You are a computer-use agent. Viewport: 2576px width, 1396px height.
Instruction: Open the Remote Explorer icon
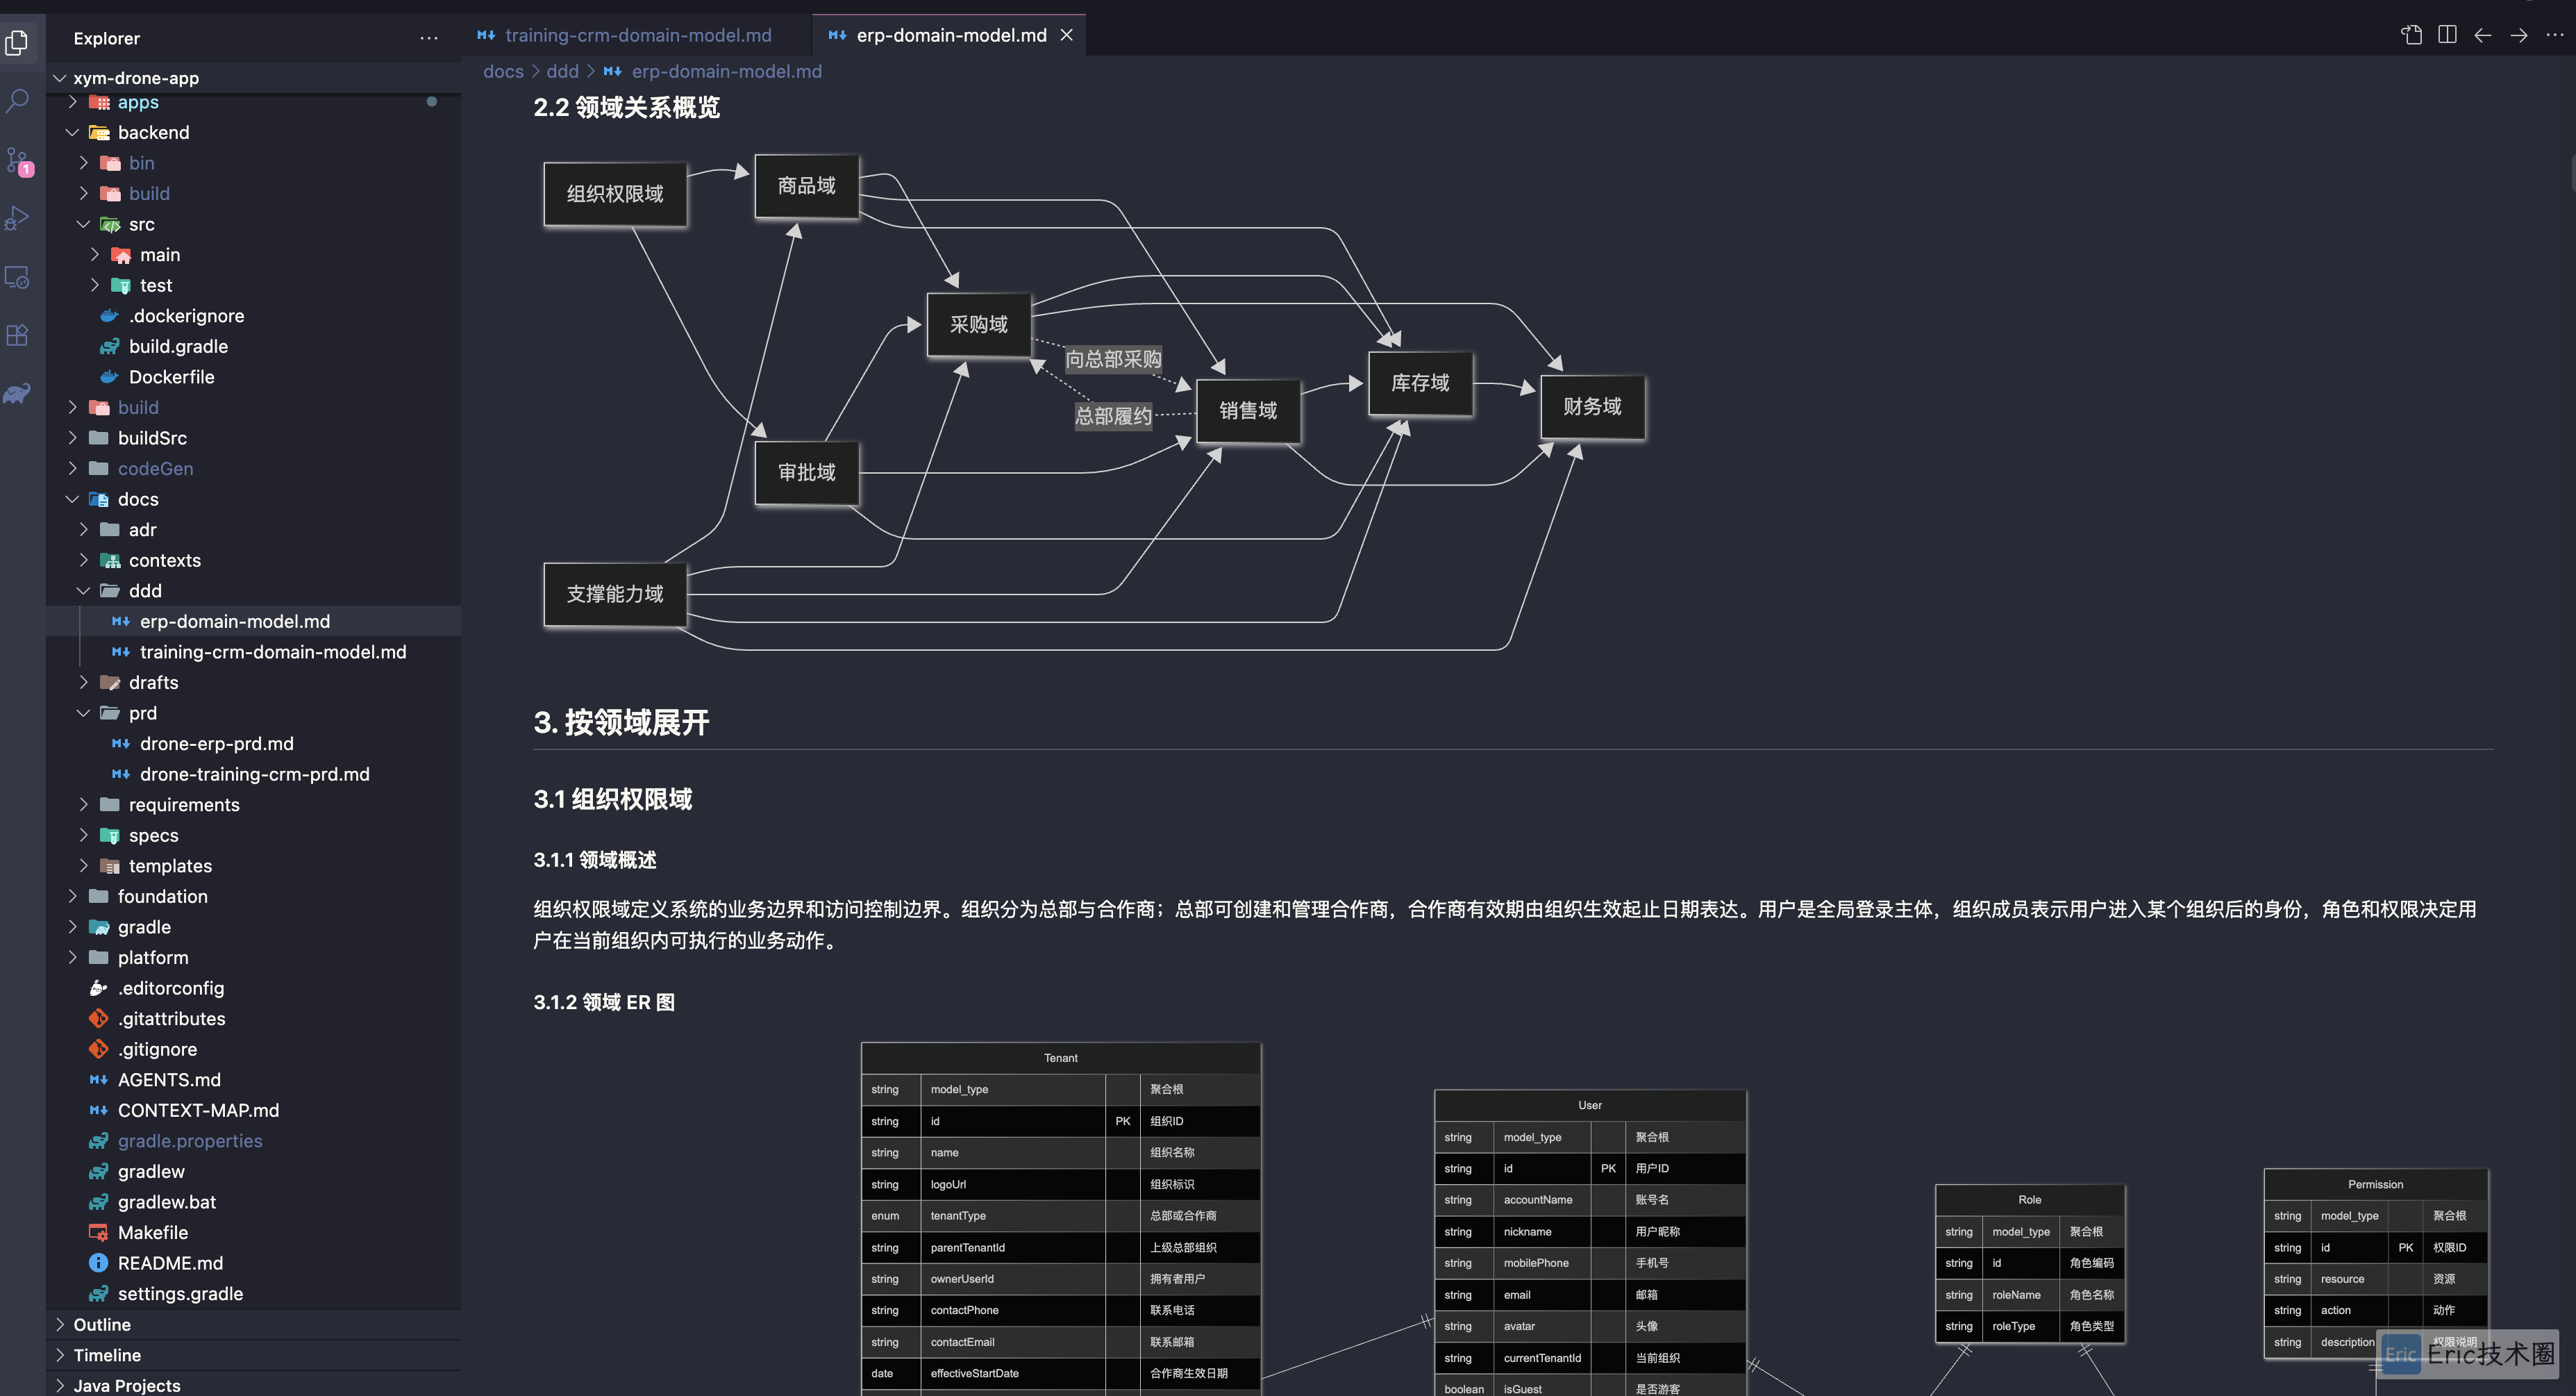coord(17,277)
